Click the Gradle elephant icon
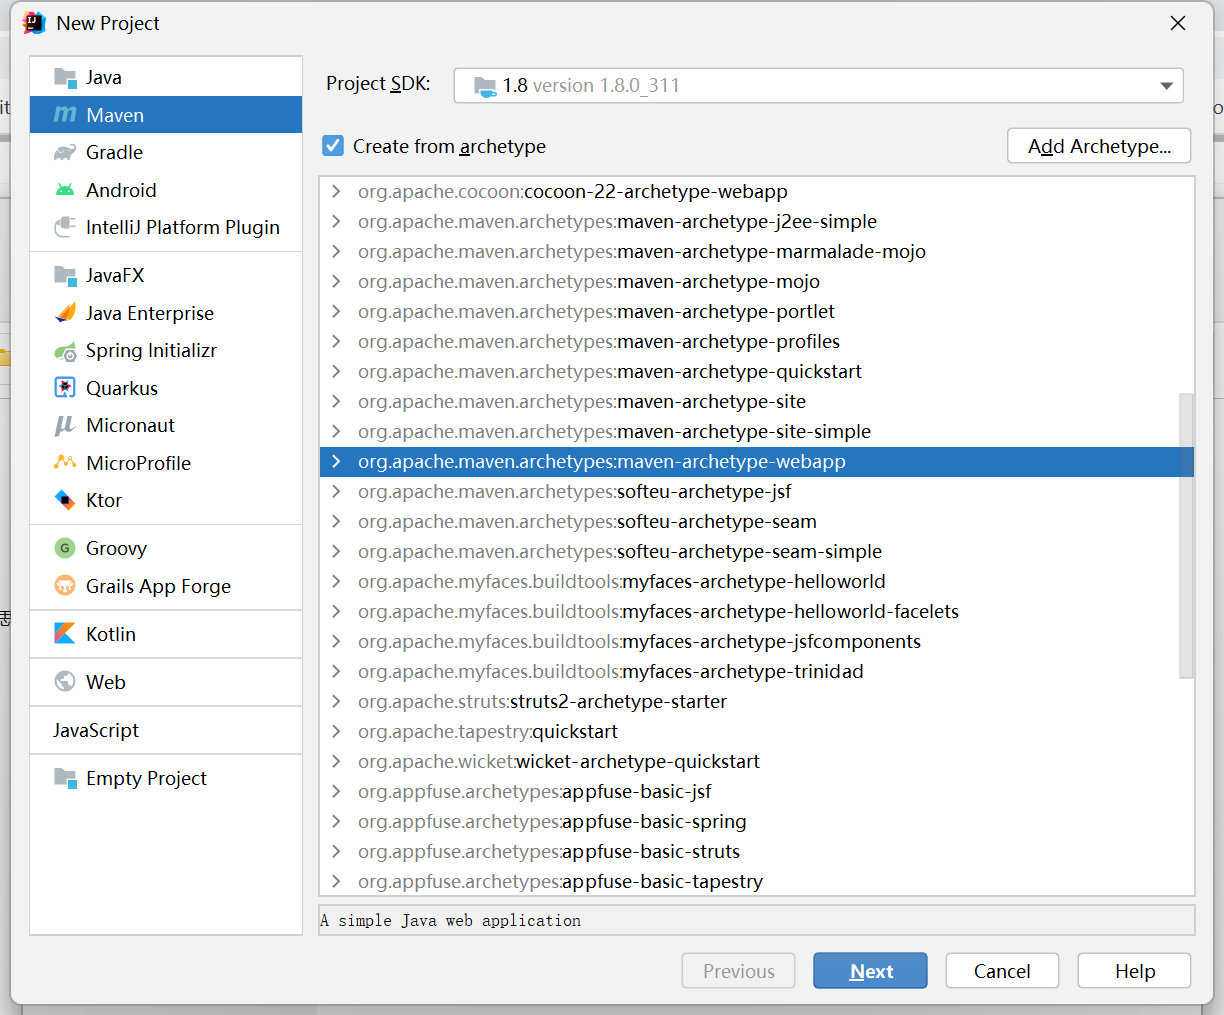 tap(65, 153)
